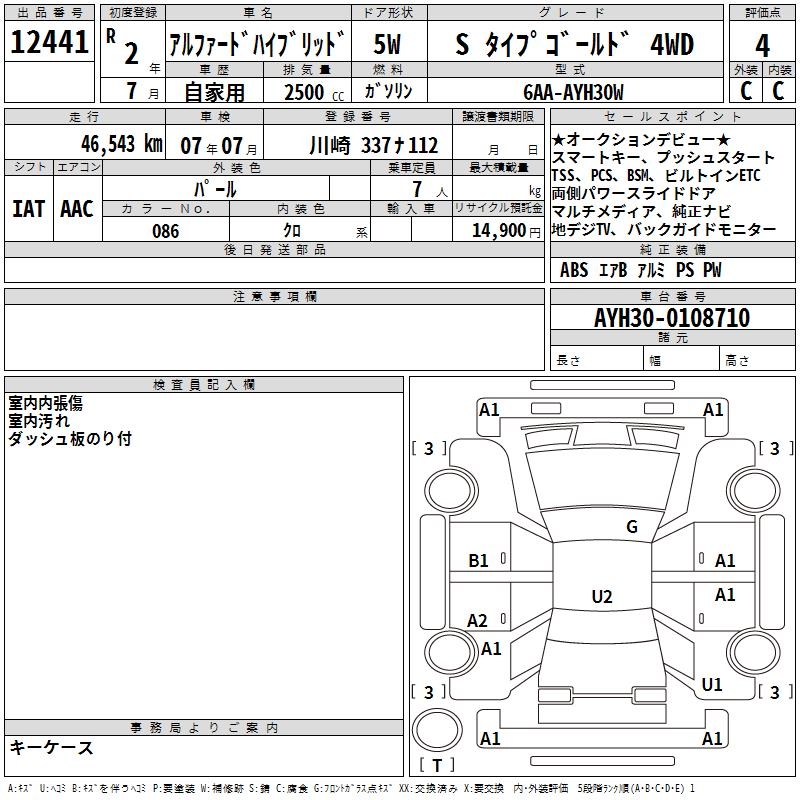Select the 車台番号 header
Viewport: 800px width, 800px height.
(672, 296)
